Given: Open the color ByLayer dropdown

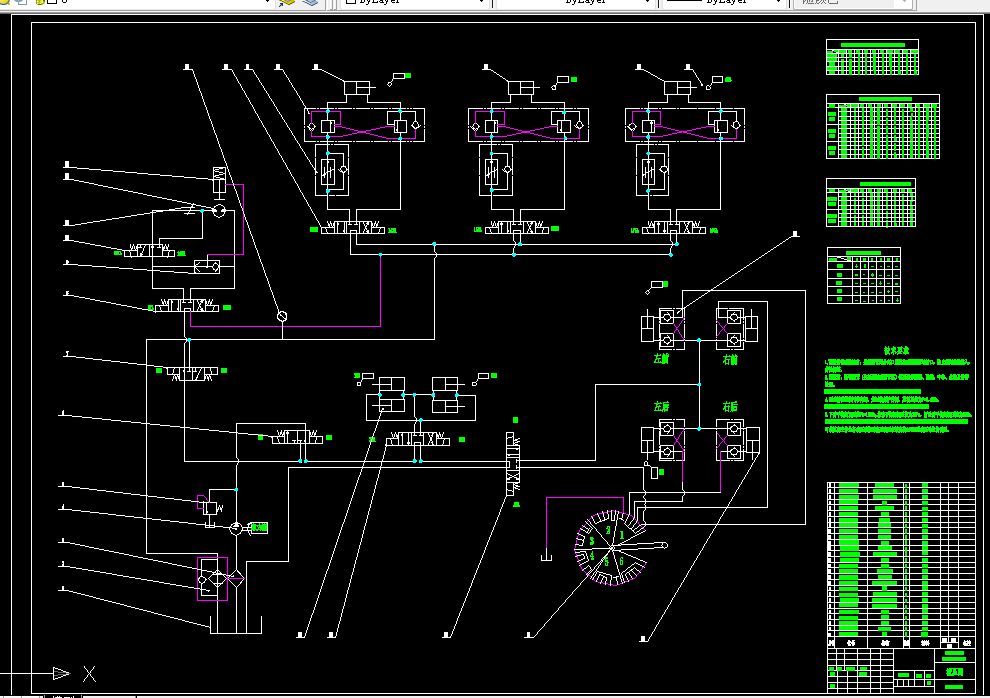Looking at the screenshot, I should [x=414, y=2].
